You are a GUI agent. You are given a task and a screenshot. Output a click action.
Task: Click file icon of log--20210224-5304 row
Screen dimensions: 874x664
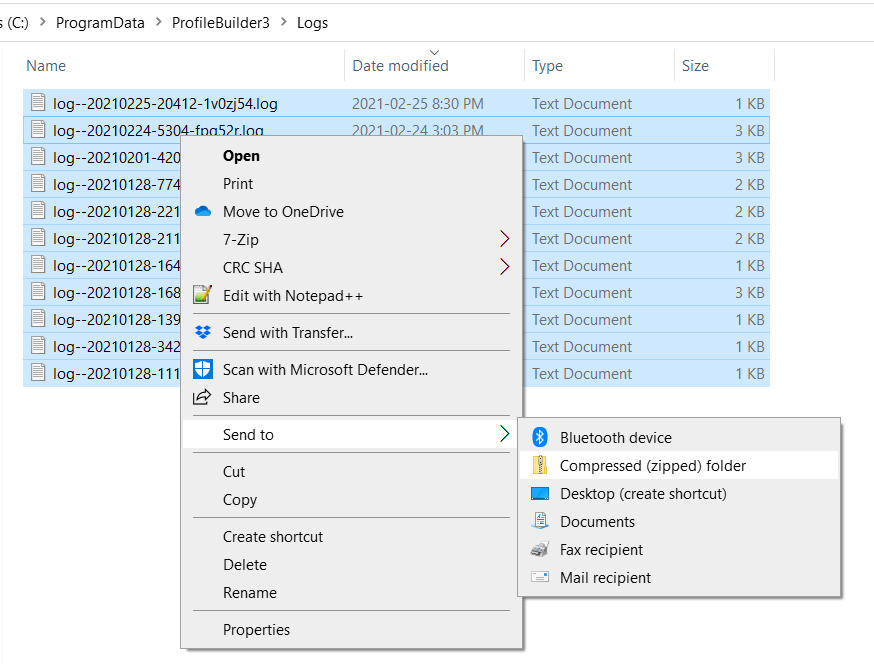[x=38, y=129]
